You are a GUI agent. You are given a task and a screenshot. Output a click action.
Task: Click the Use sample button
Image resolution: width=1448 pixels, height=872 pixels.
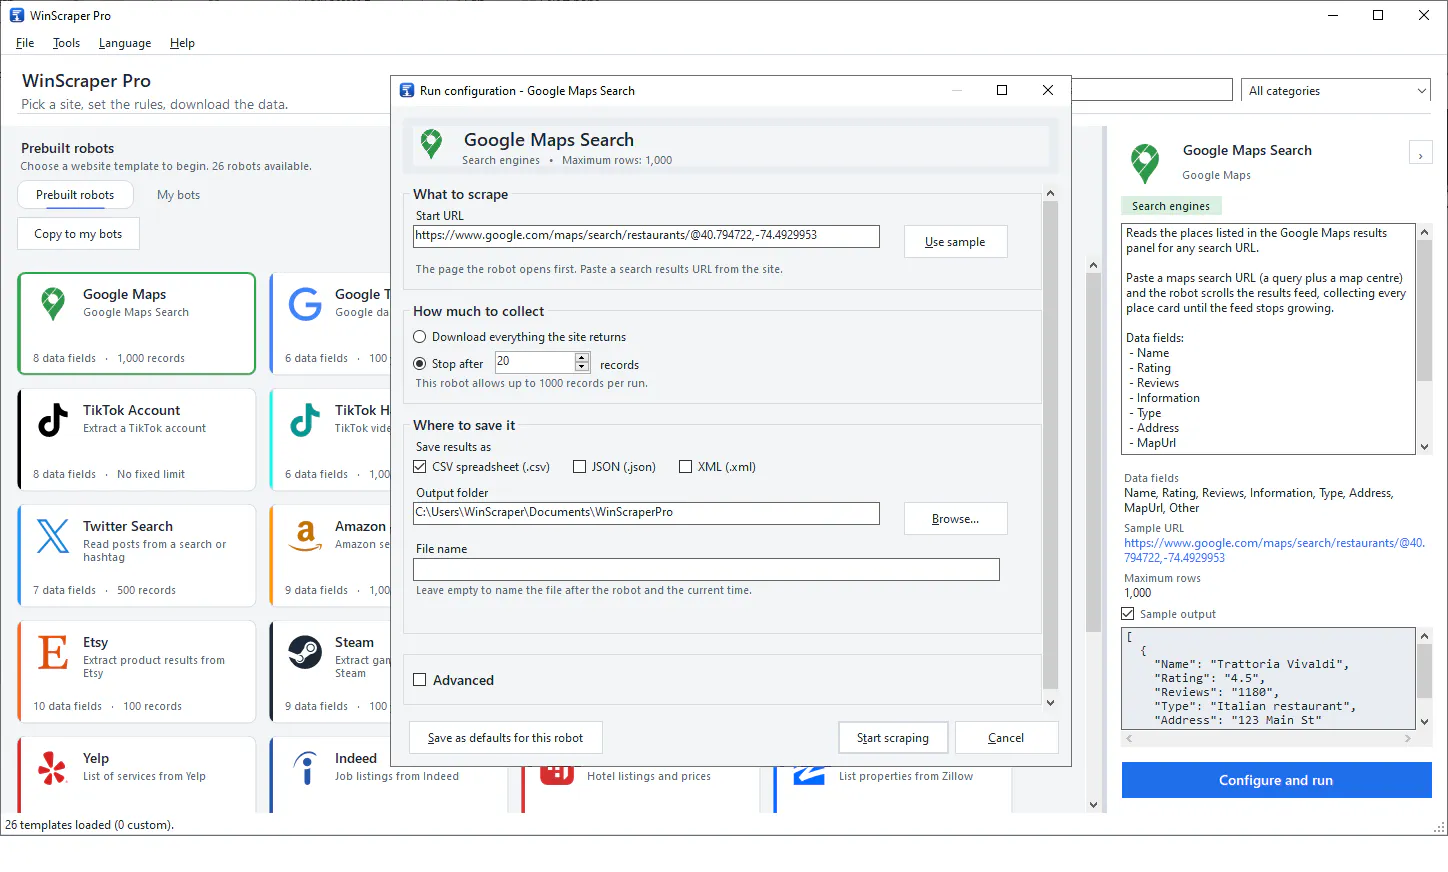(x=955, y=242)
